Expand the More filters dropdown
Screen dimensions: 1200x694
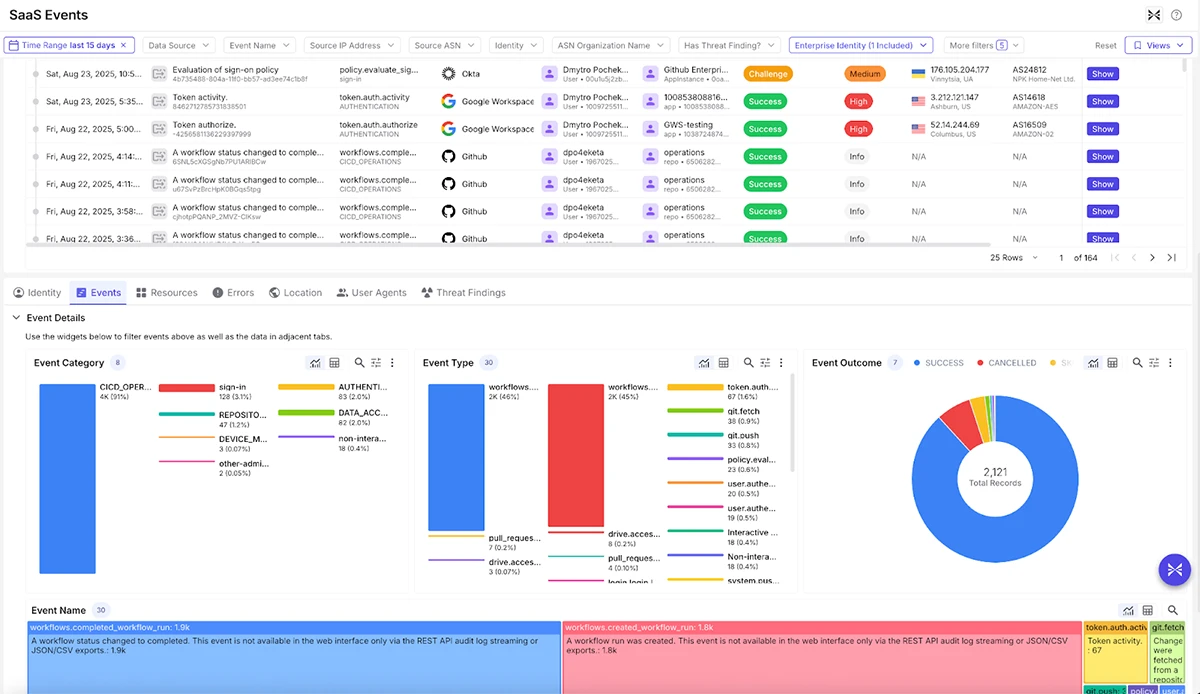[985, 45]
